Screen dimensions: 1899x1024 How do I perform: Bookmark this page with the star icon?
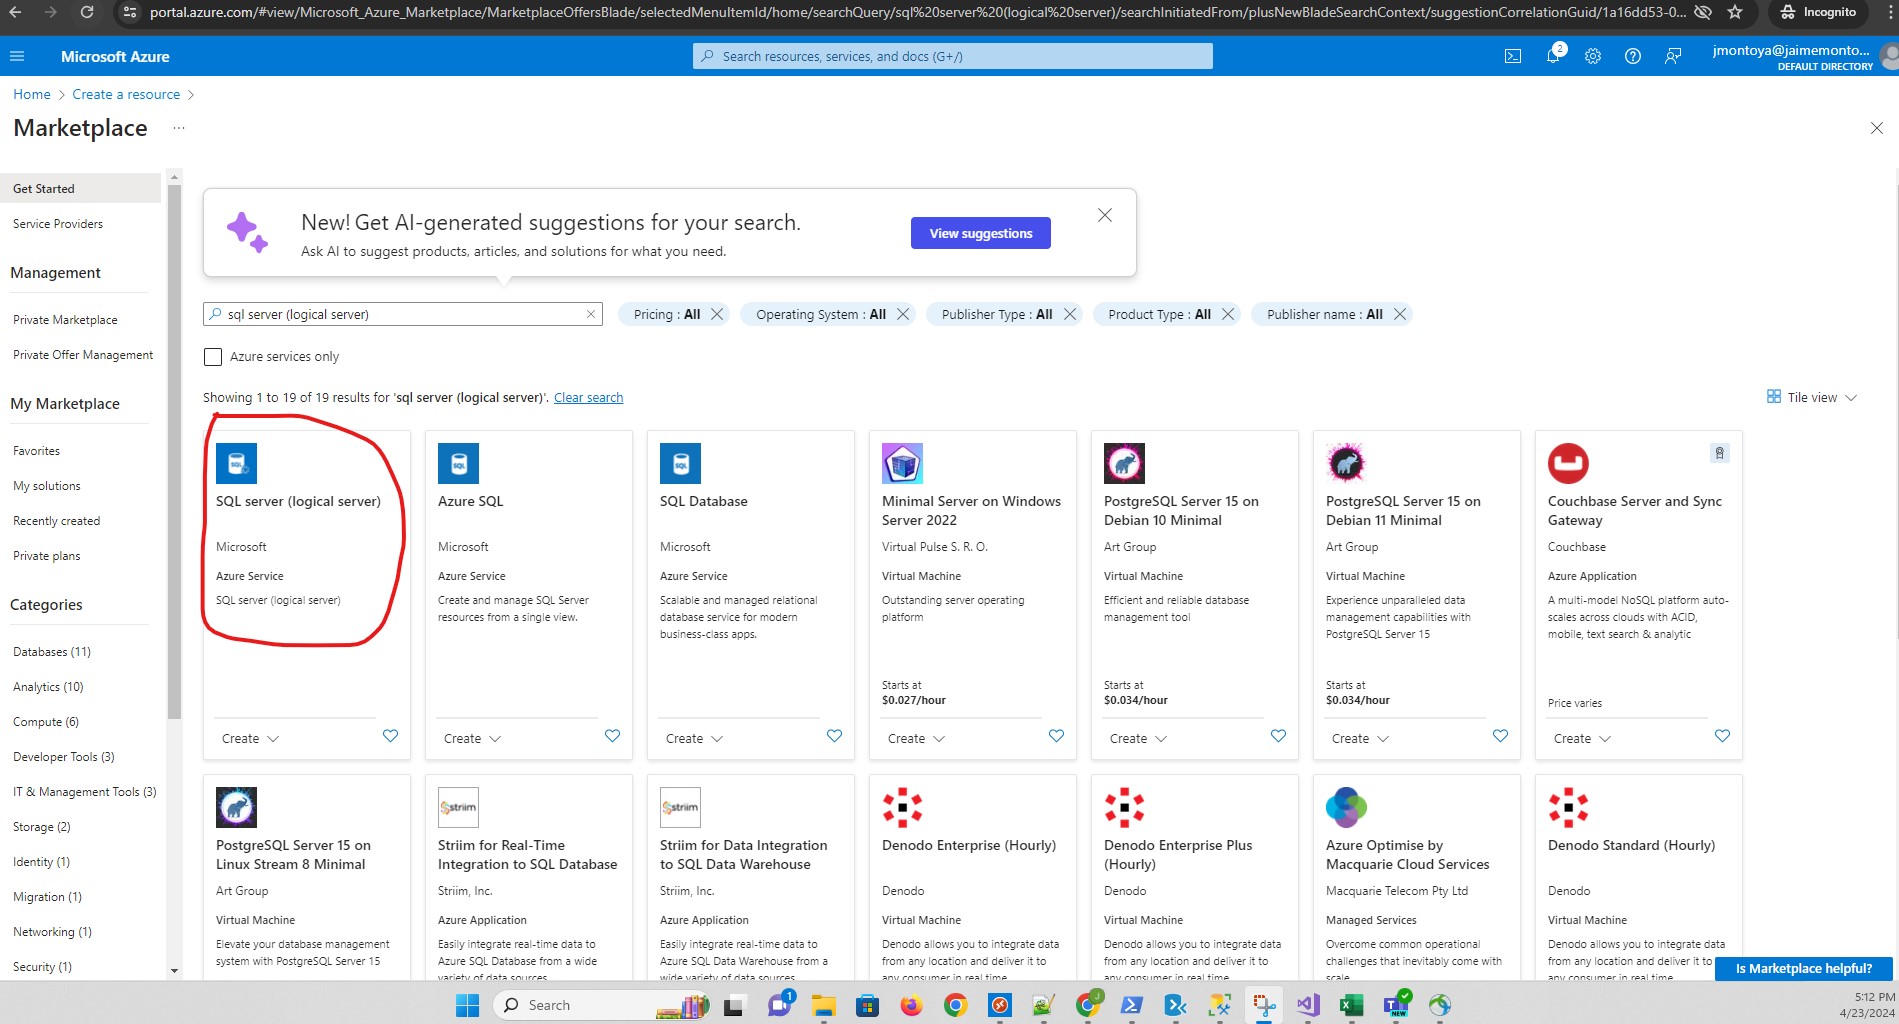[1735, 12]
